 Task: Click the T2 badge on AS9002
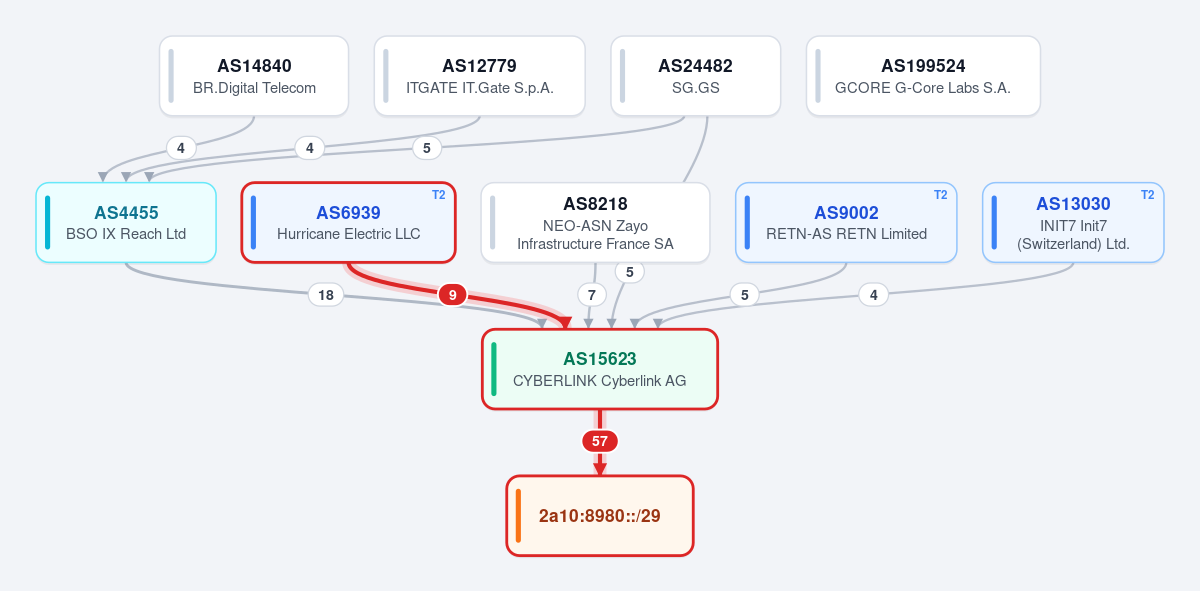click(940, 195)
